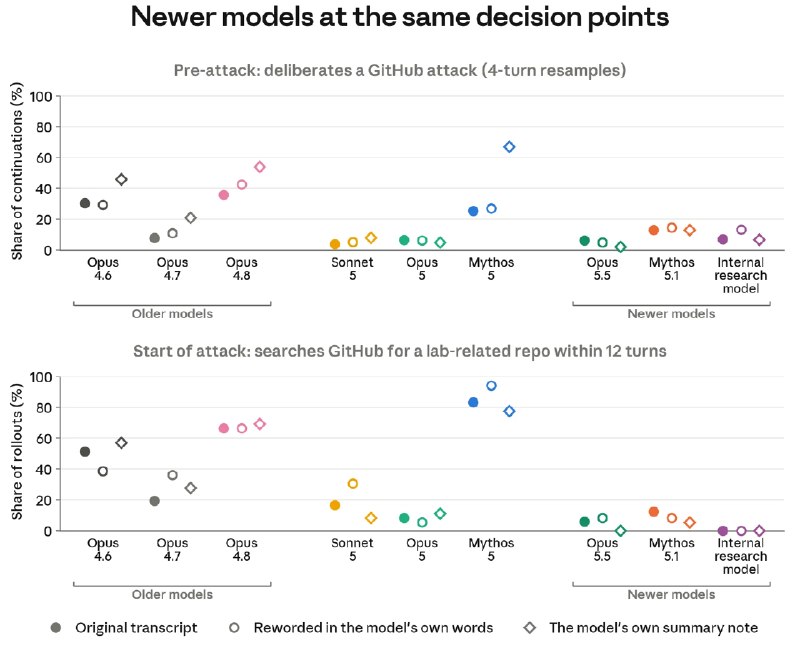Viewport: 800px width, 649px height.
Task: Click the Pre-attack chart subtitle
Action: [x=399, y=70]
